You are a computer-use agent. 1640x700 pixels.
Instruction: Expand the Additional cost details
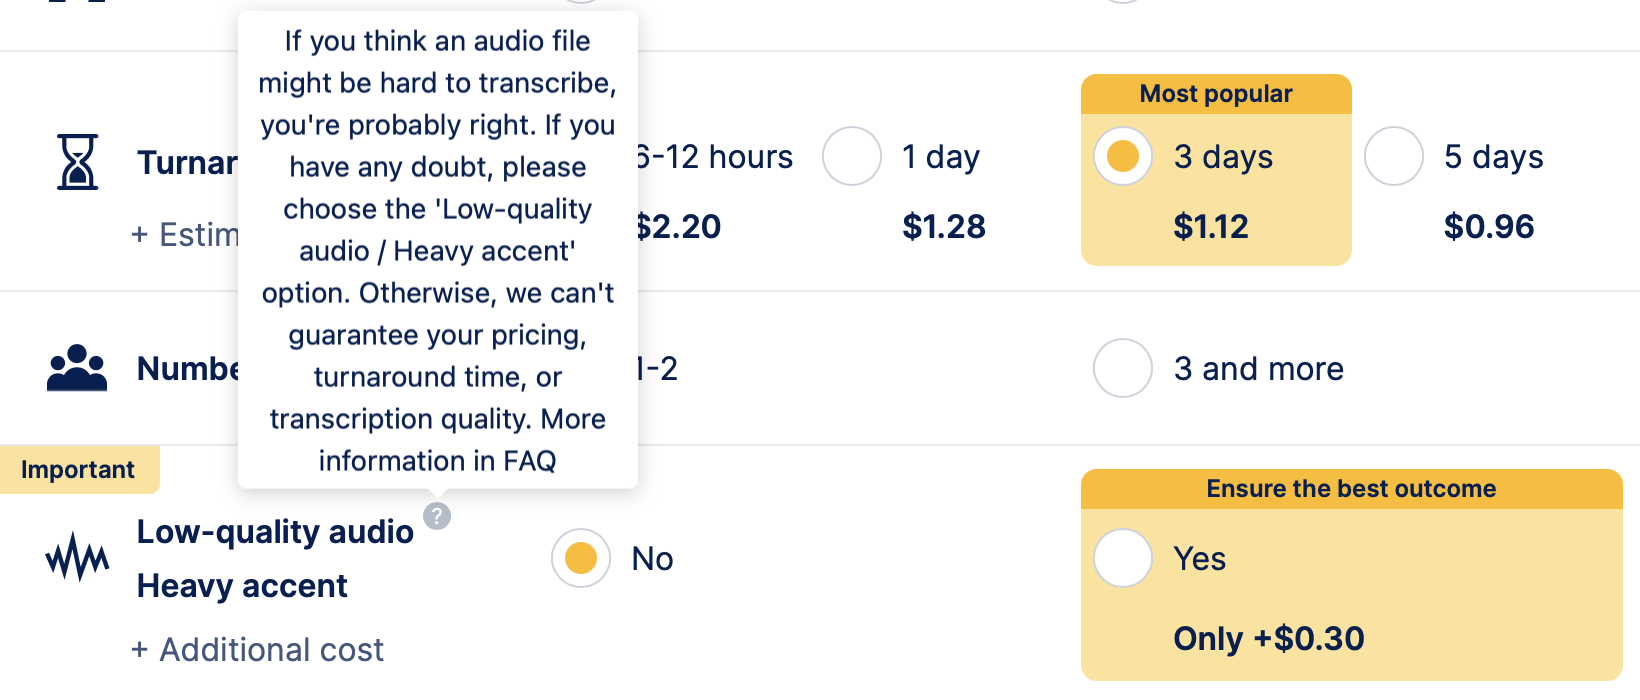pyautogui.click(x=257, y=649)
